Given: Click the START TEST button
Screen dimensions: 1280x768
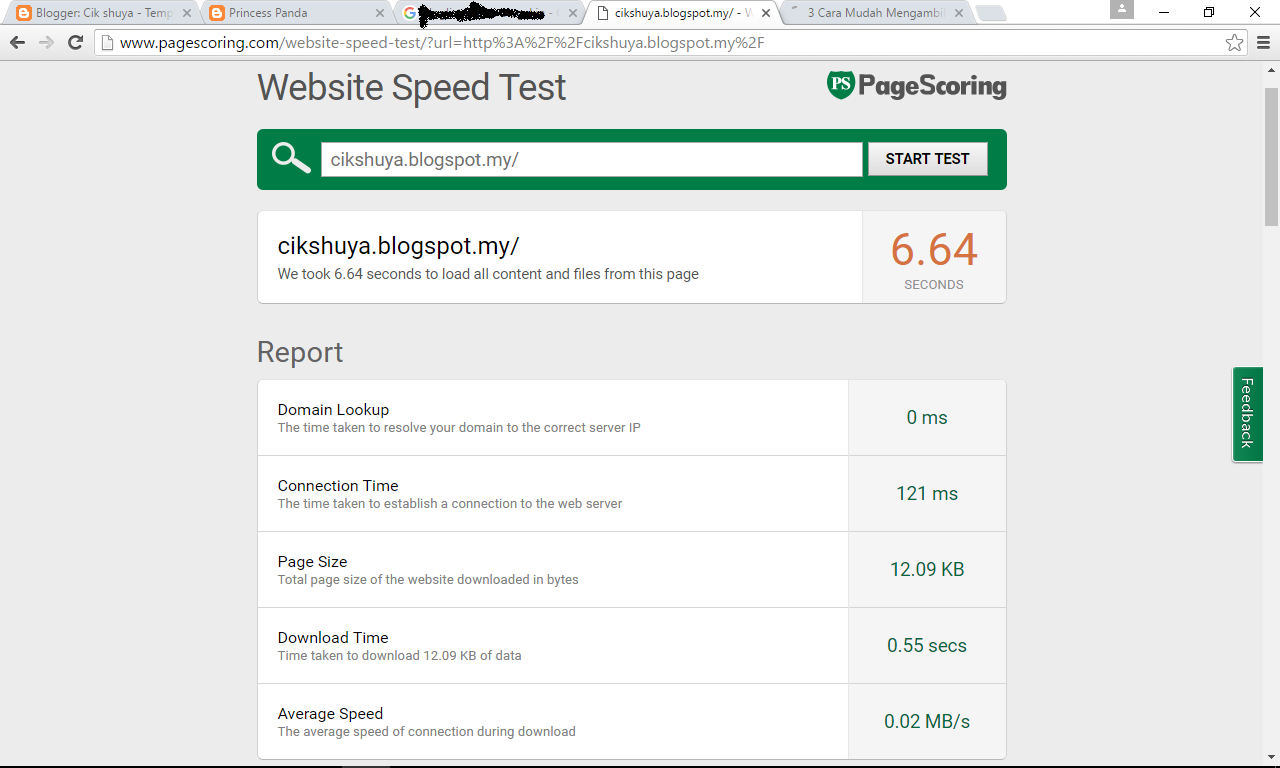Looking at the screenshot, I should pos(927,159).
